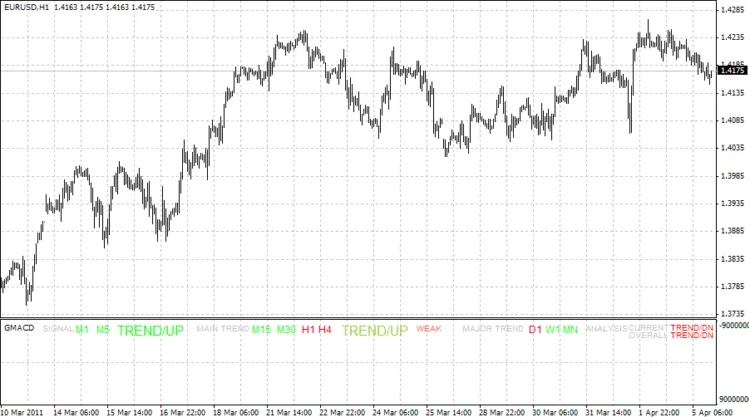Click the 1.3835 price axis label

(x=732, y=259)
